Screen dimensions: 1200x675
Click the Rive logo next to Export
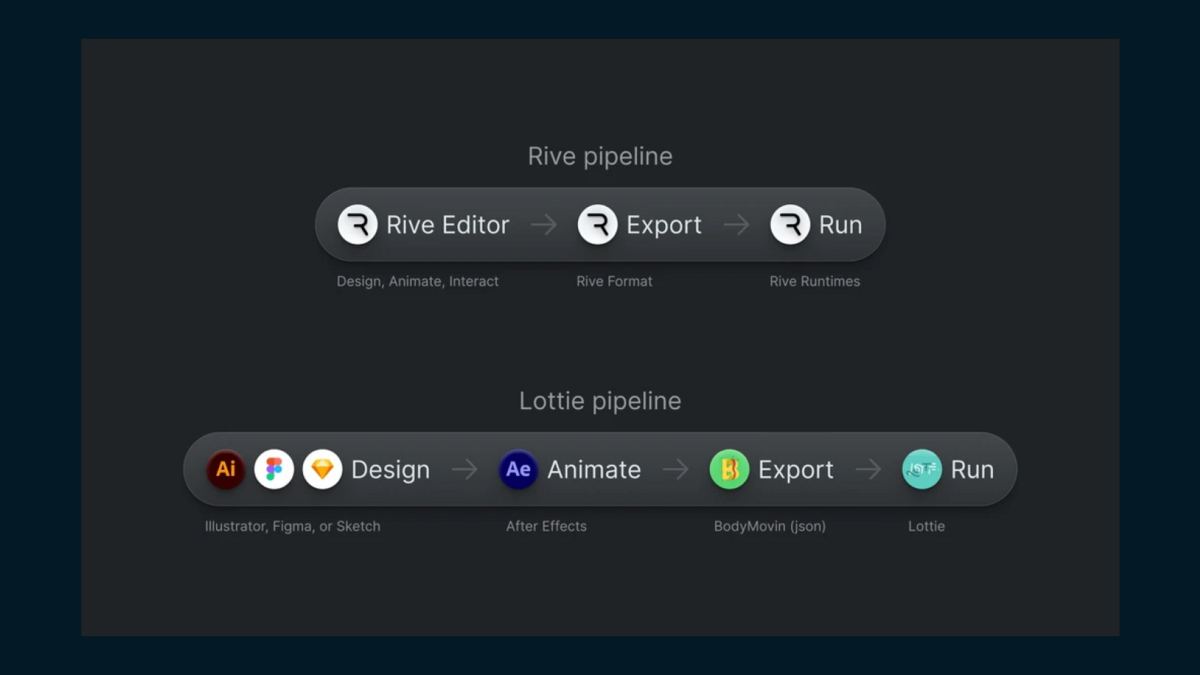(597, 225)
